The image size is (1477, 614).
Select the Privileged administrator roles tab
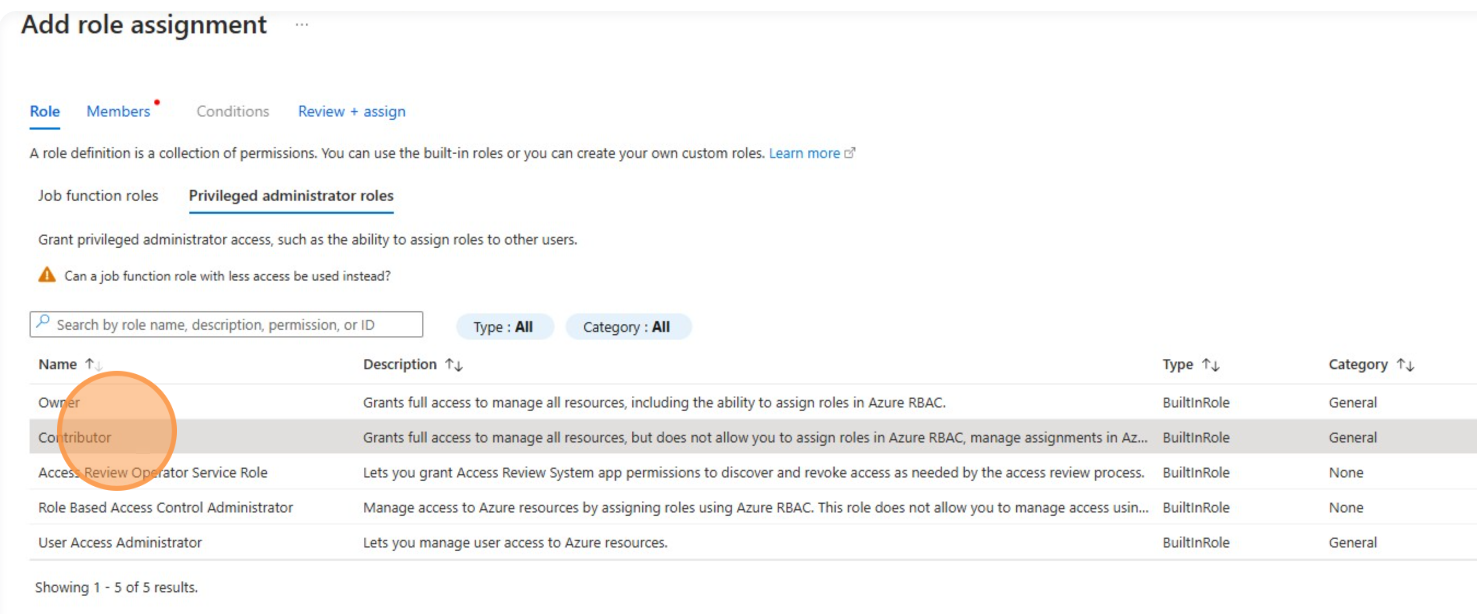pos(291,196)
